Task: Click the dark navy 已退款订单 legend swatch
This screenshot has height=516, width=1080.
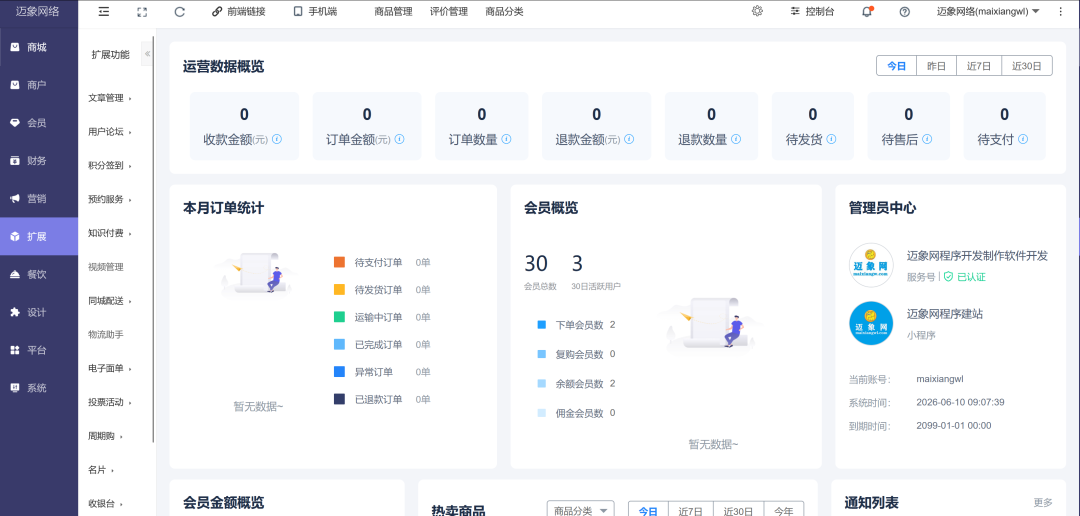Action: 339,399
